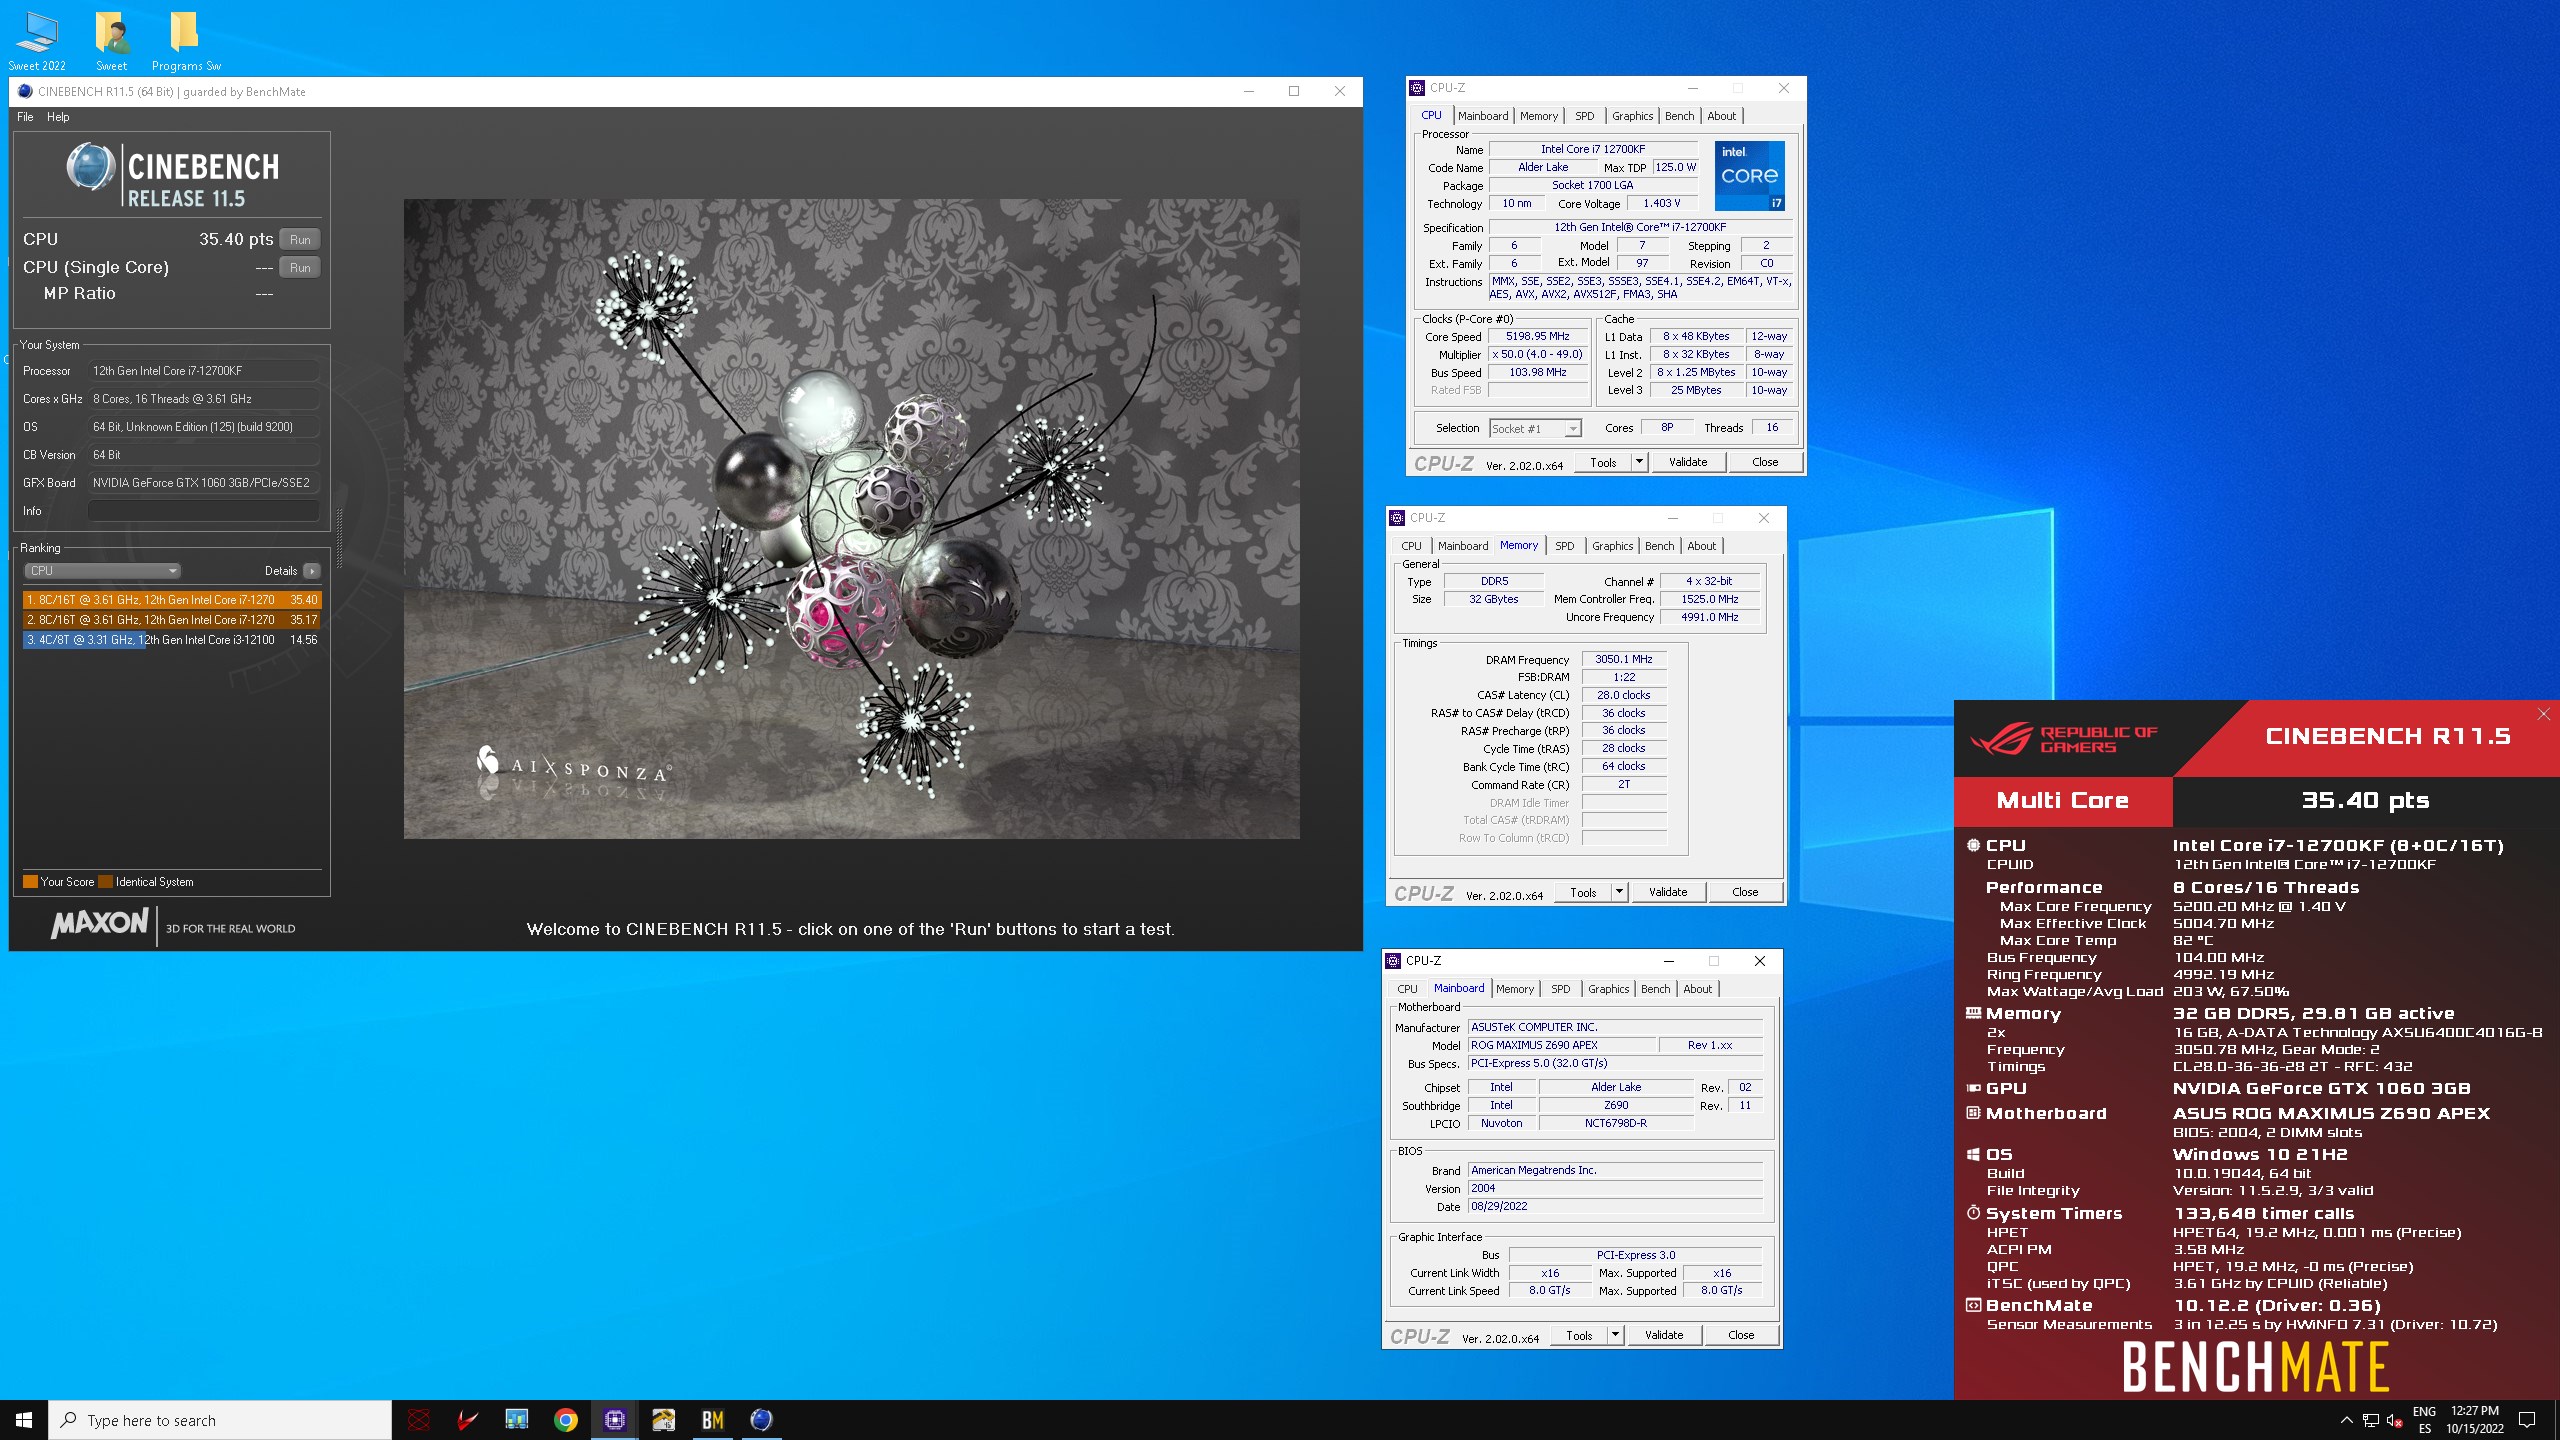Open the Sweet folder on desktop
The image size is (2560, 1440).
pyautogui.click(x=111, y=40)
